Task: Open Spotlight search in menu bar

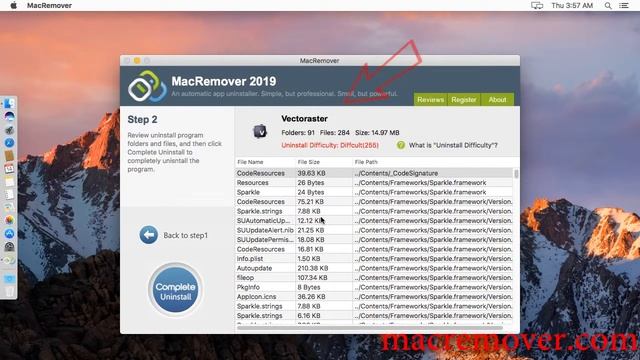Action: [608, 5]
